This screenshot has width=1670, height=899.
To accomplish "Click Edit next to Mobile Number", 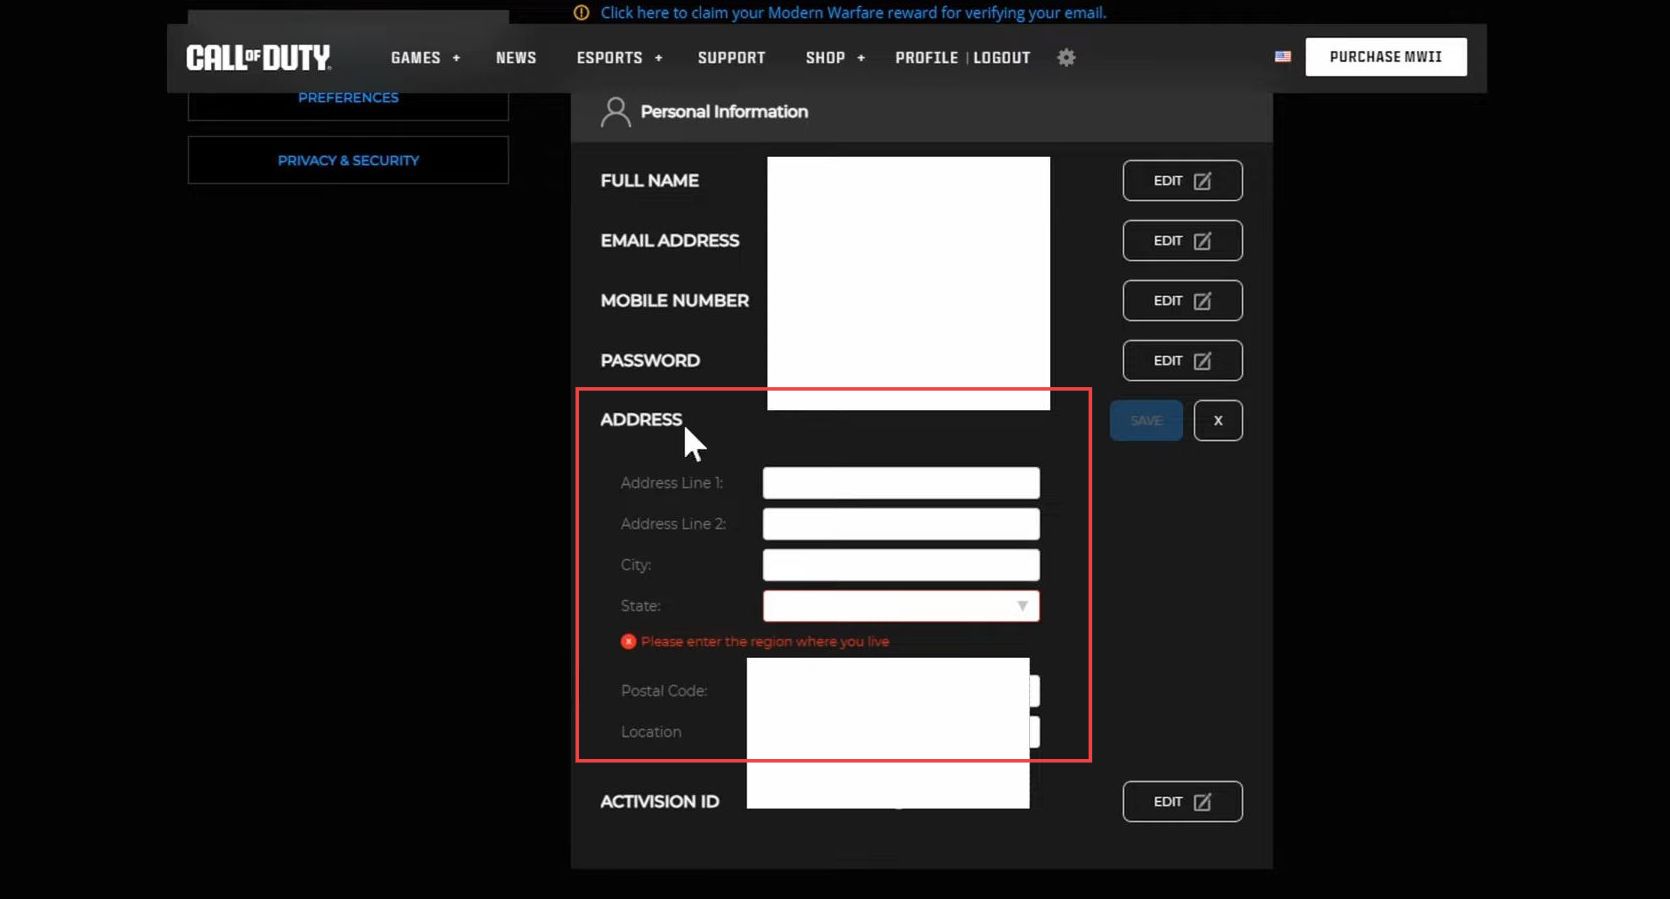I will pos(1182,301).
